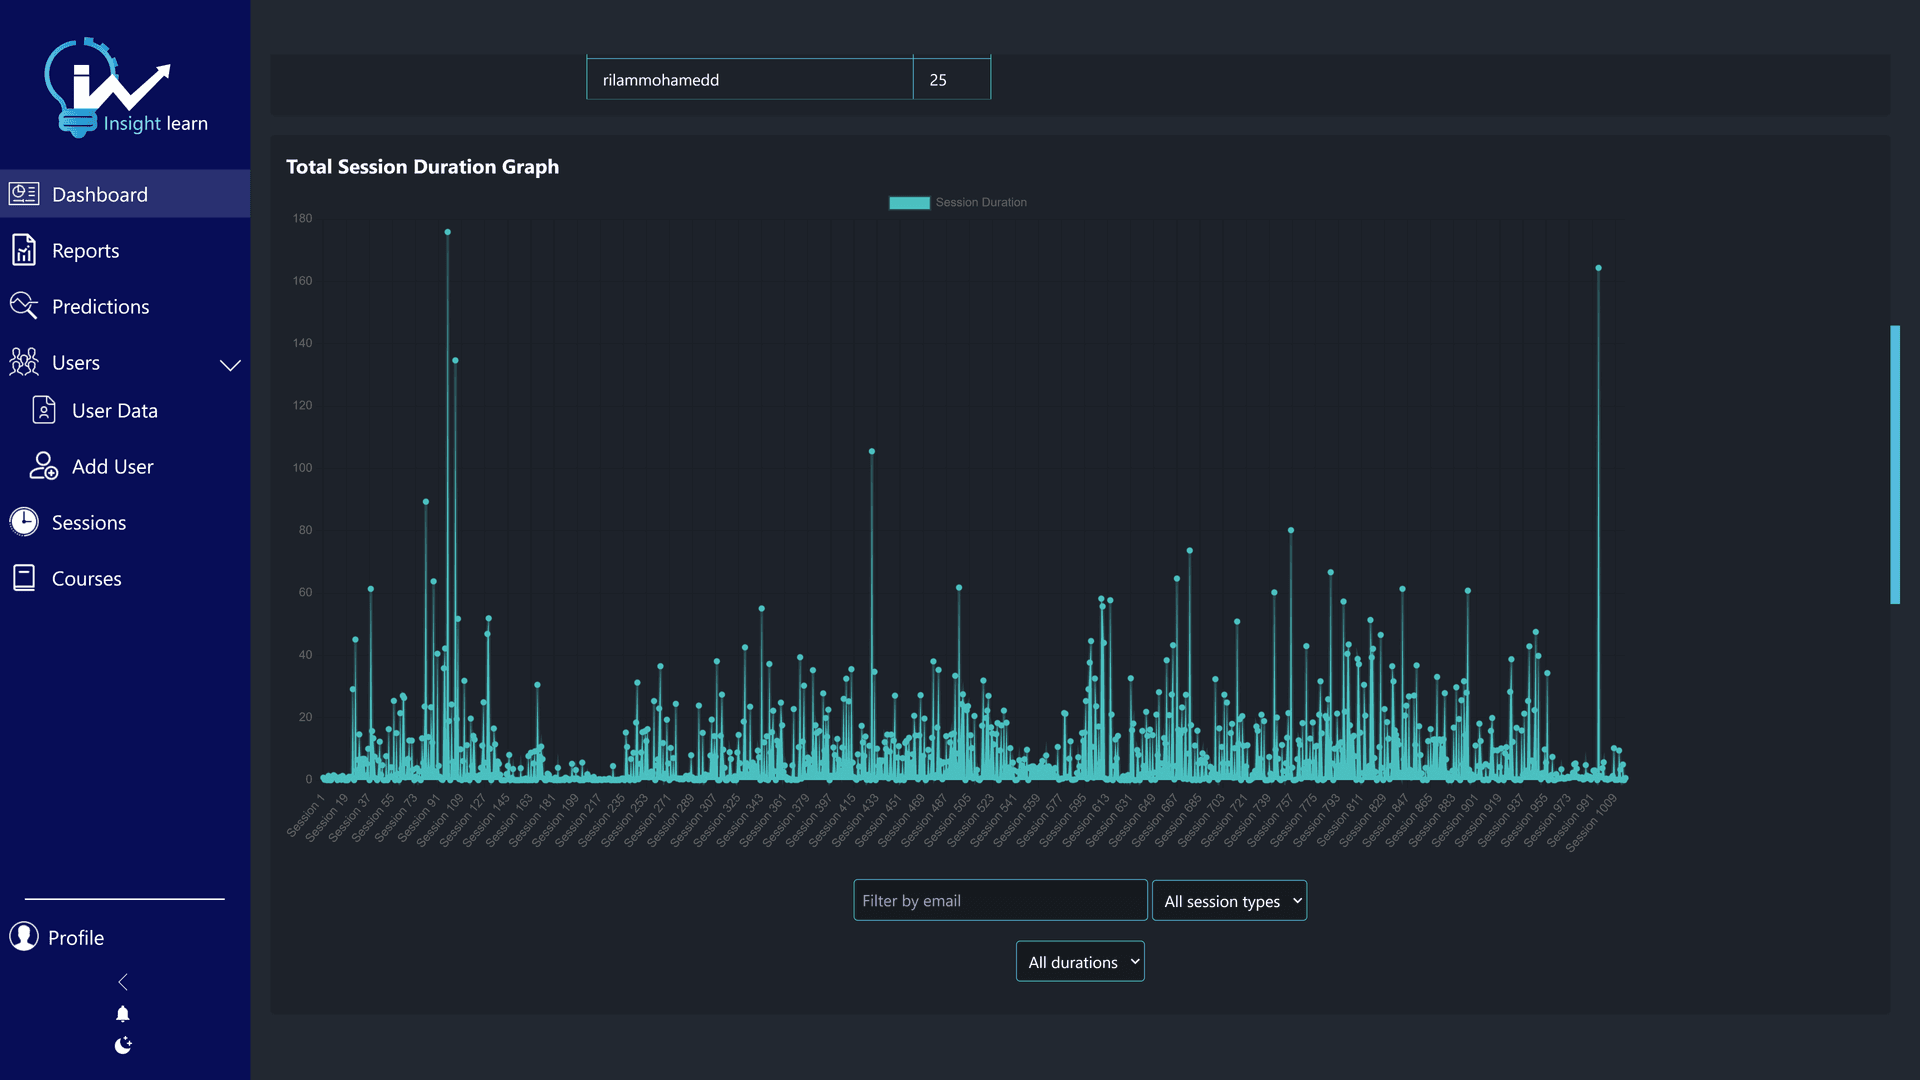Open the All durations dropdown
The height and width of the screenshot is (1080, 1920).
[x=1079, y=961]
